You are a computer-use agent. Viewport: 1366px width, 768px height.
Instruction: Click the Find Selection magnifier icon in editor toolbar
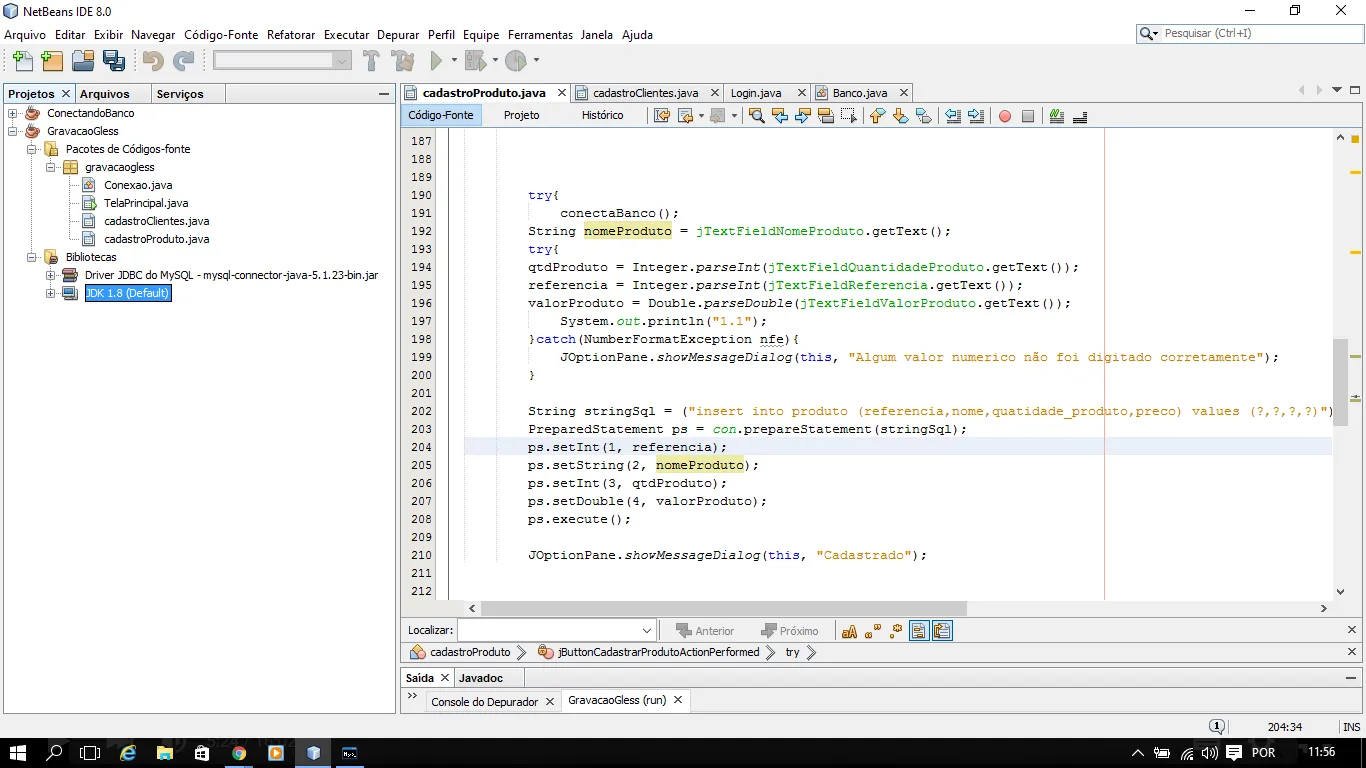(757, 116)
